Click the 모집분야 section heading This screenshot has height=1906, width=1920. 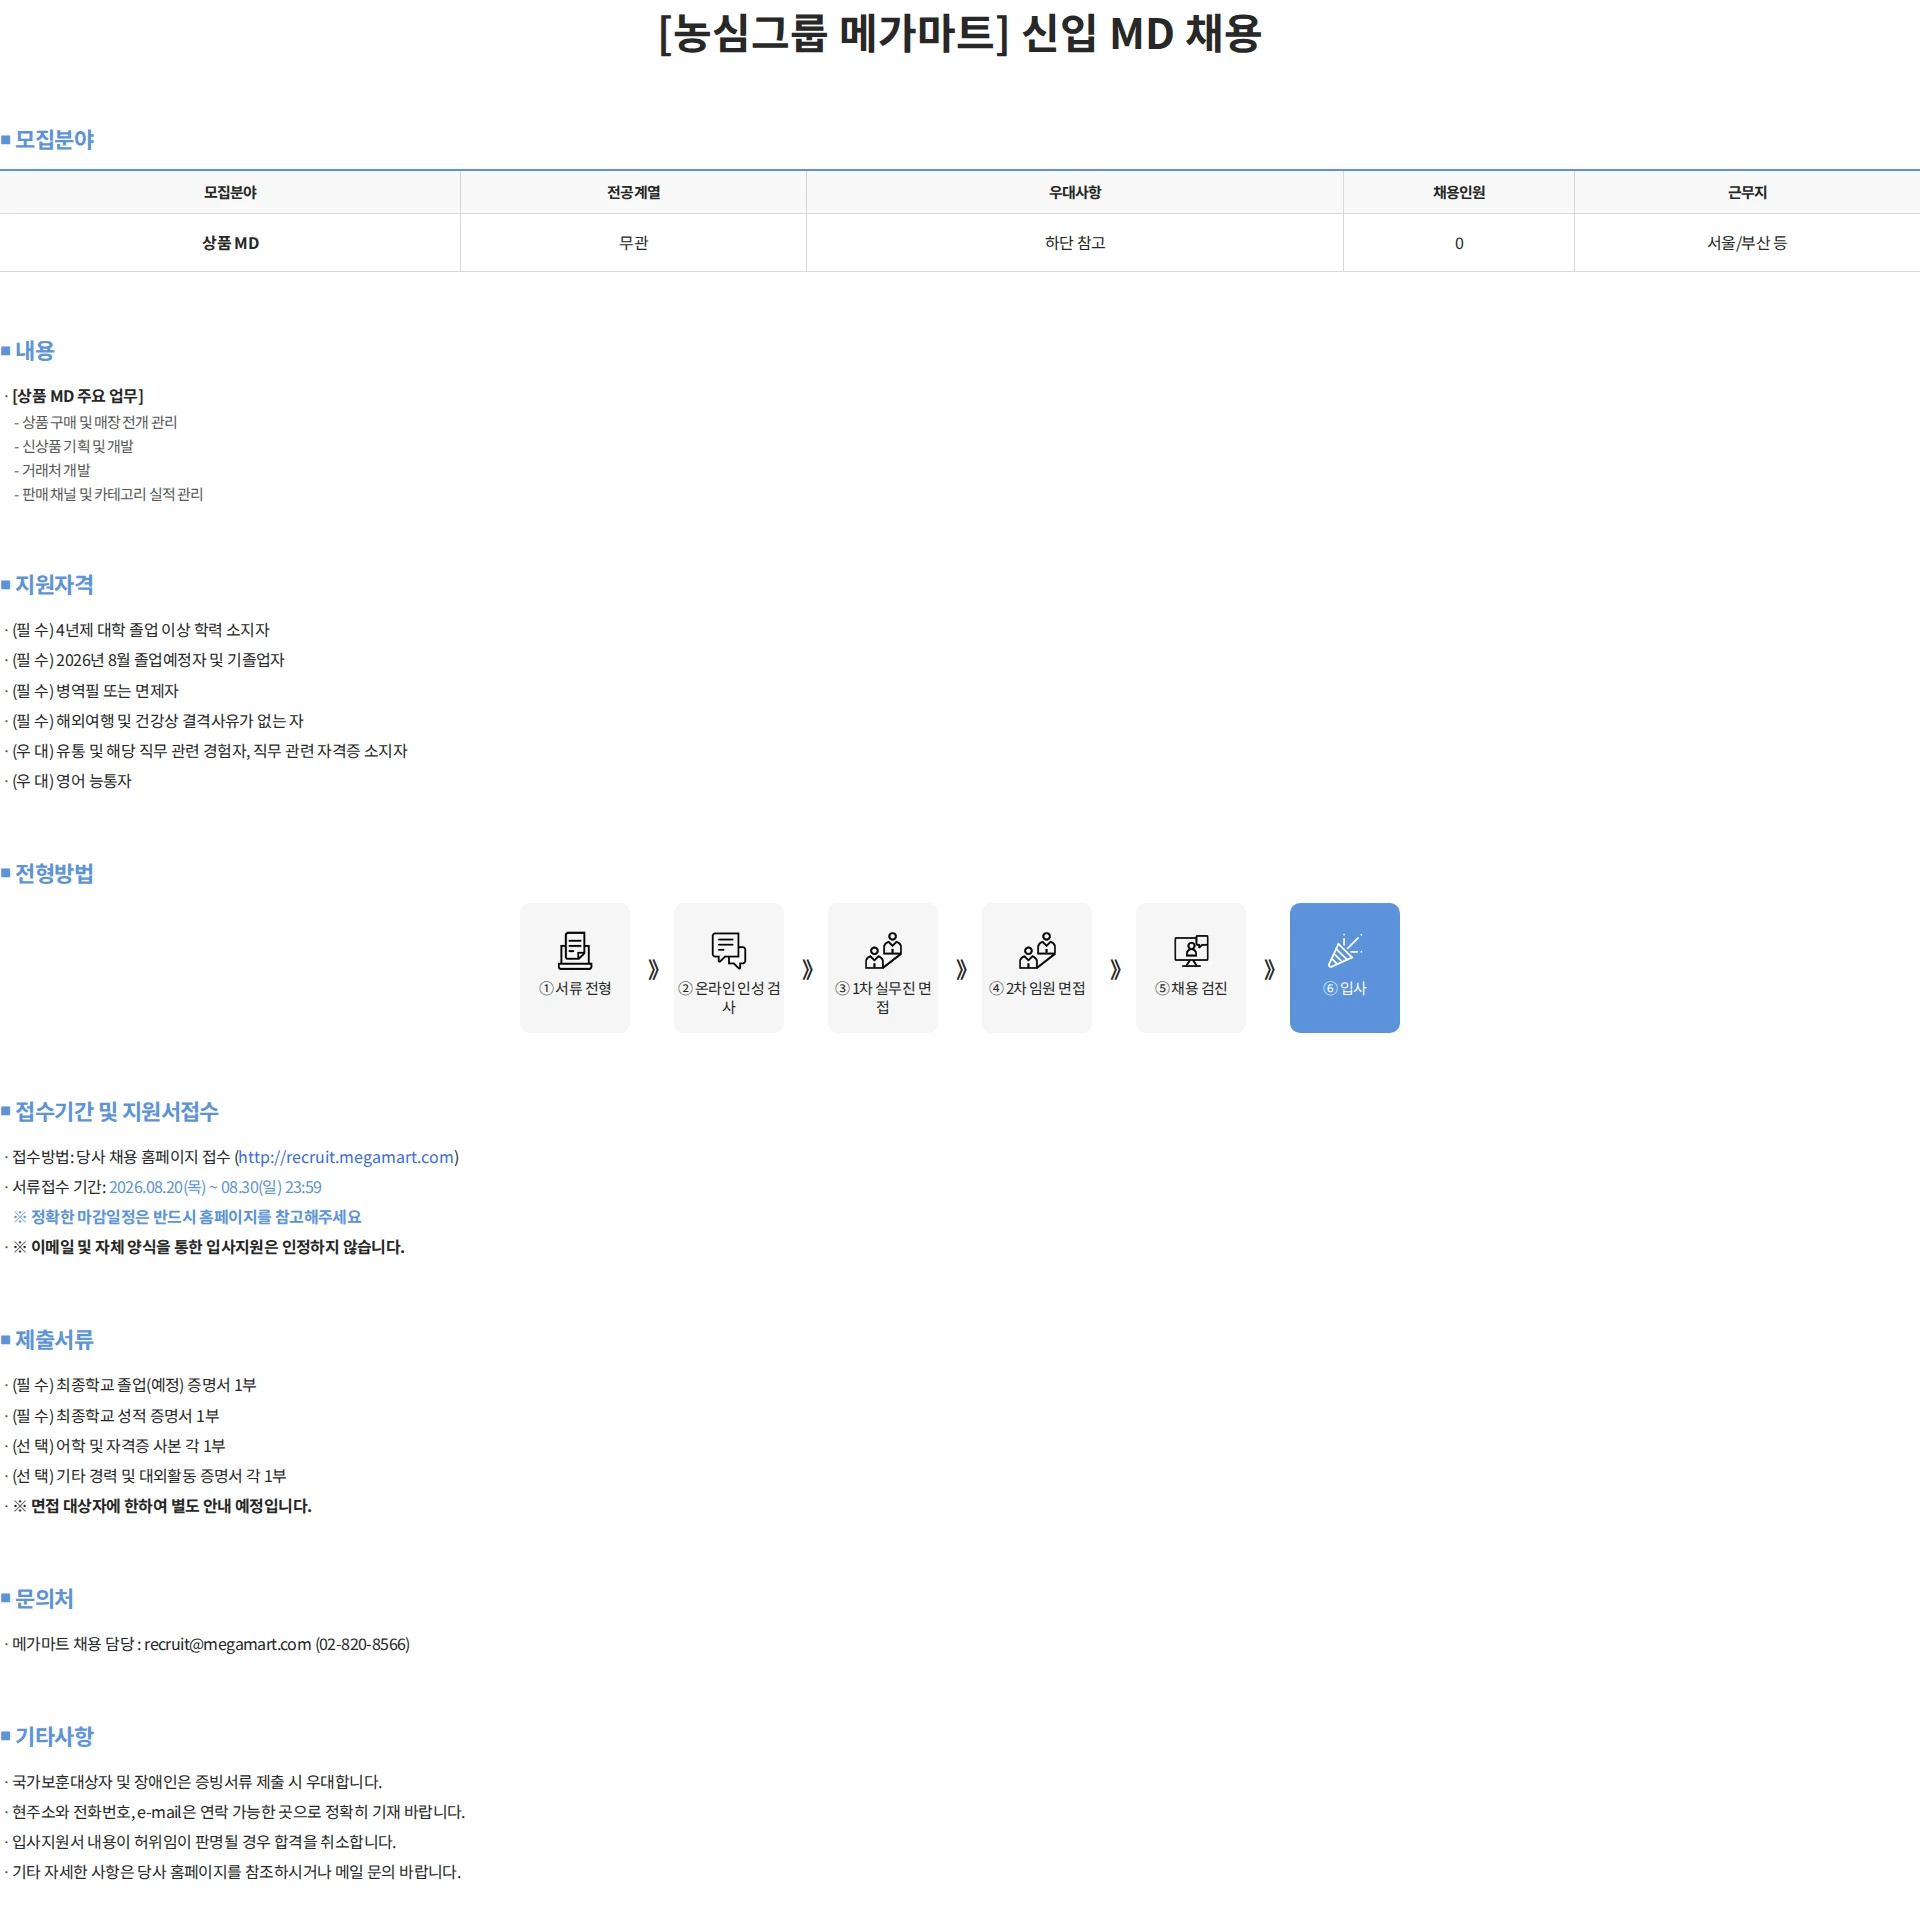click(54, 139)
